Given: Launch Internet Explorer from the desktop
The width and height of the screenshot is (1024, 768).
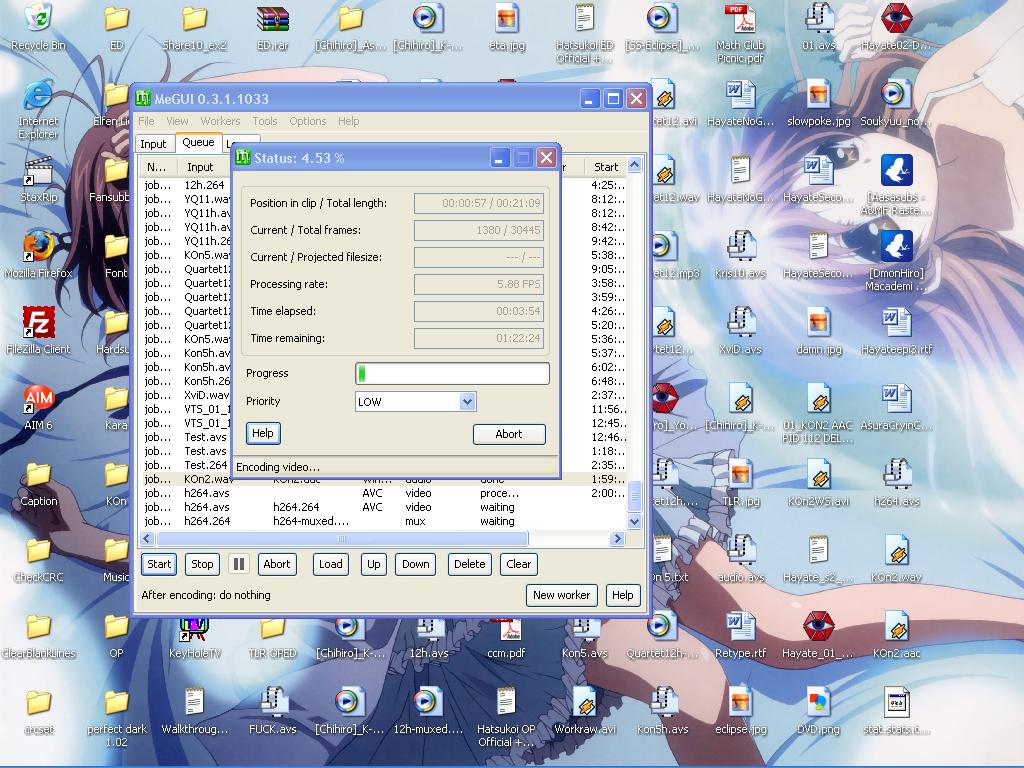Looking at the screenshot, I should pos(38,97).
